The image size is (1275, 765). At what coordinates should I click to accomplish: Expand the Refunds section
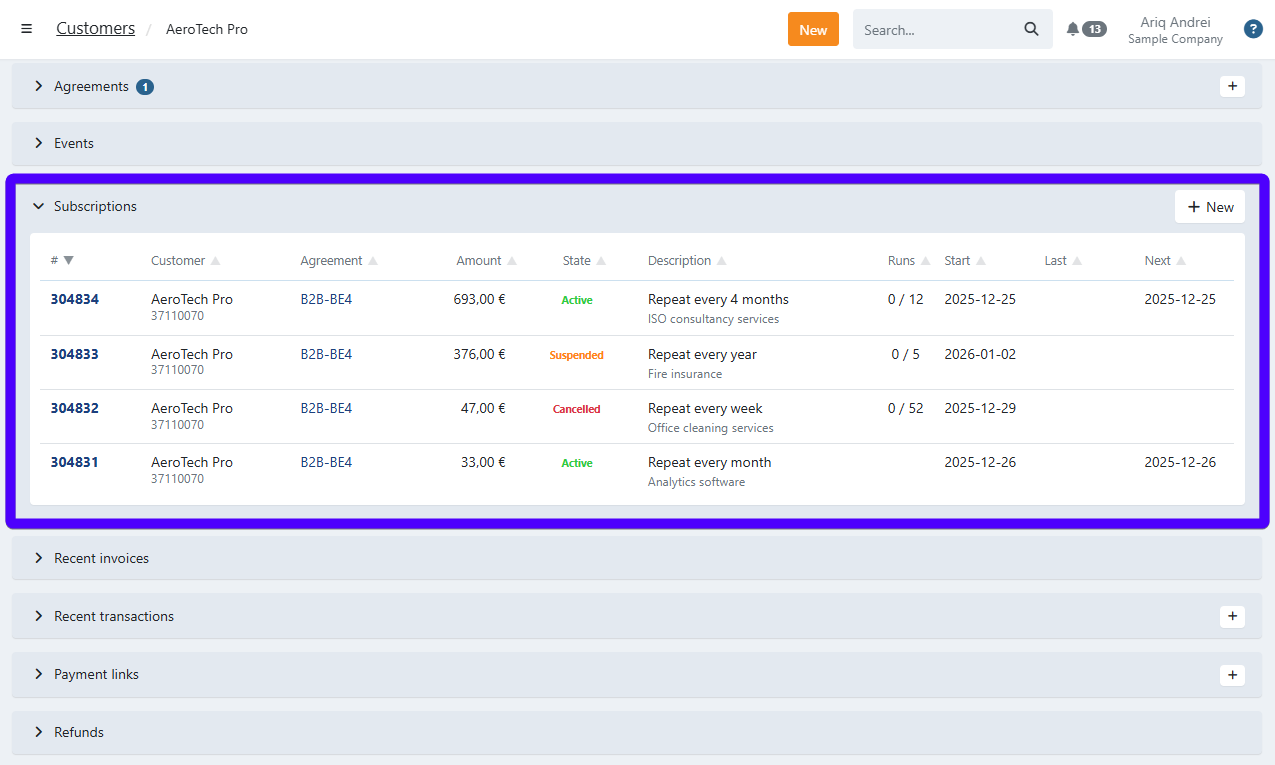[78, 732]
